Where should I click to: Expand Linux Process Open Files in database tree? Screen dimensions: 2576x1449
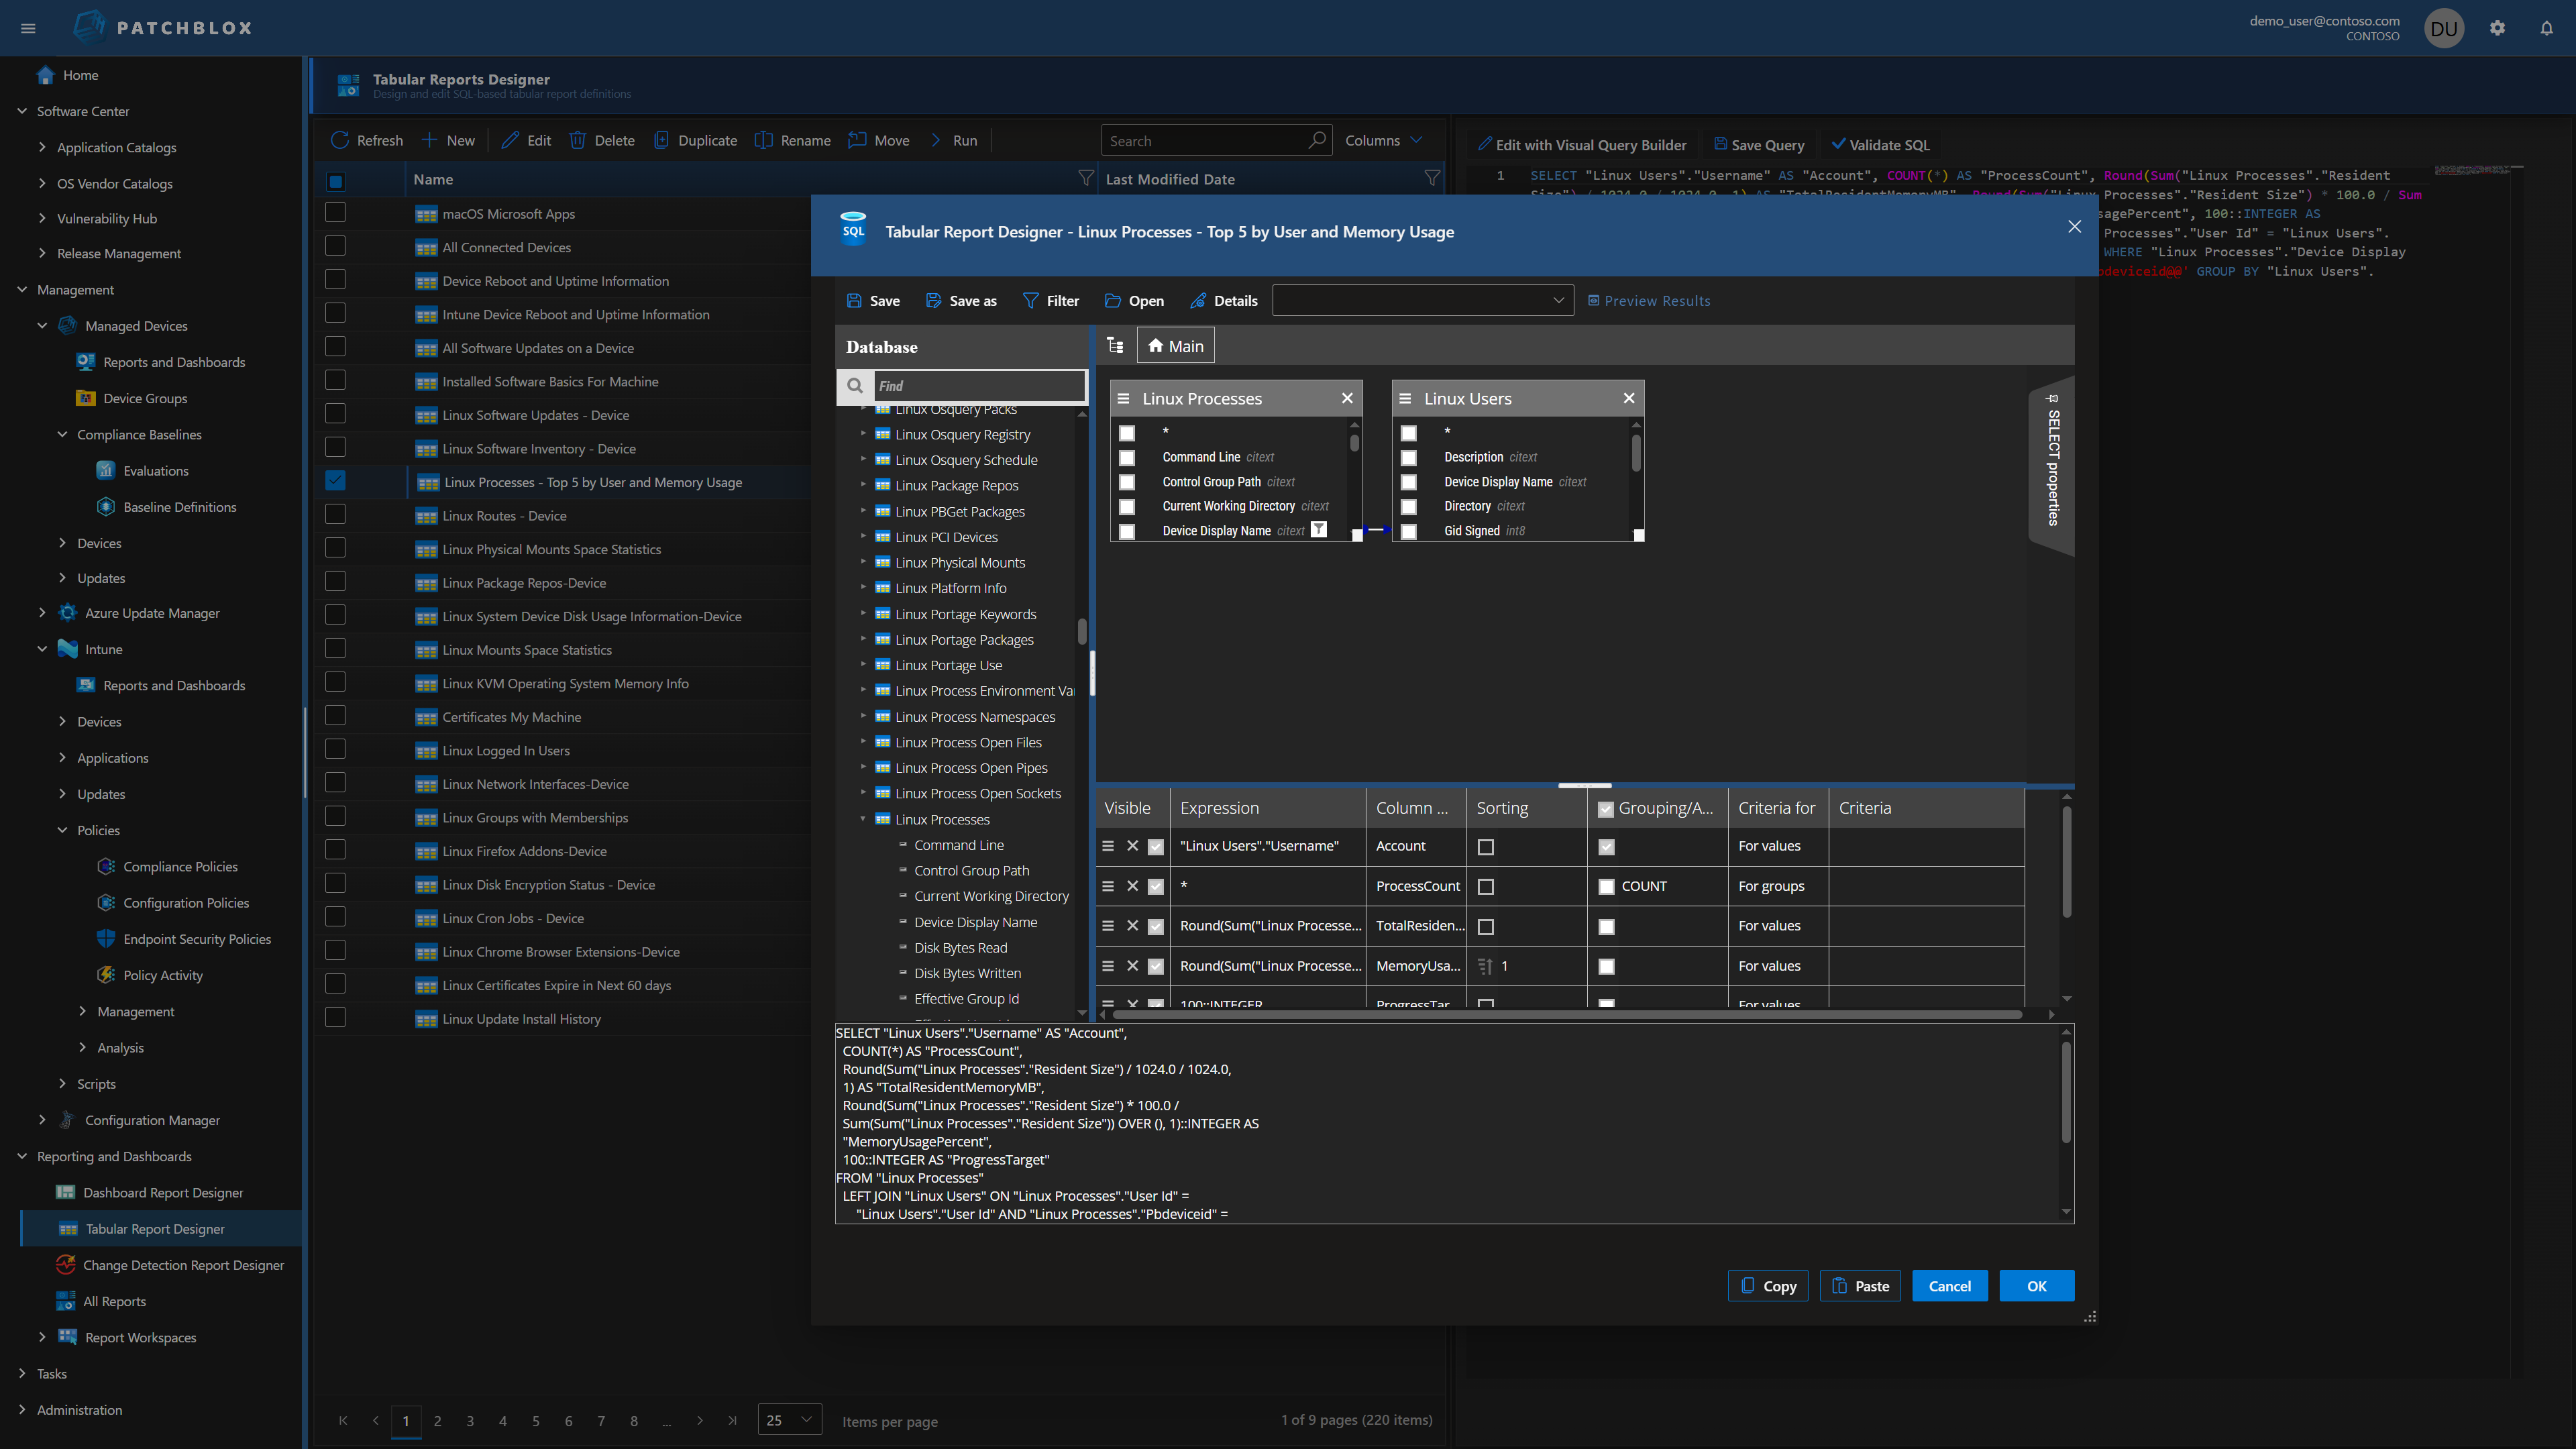(x=865, y=742)
